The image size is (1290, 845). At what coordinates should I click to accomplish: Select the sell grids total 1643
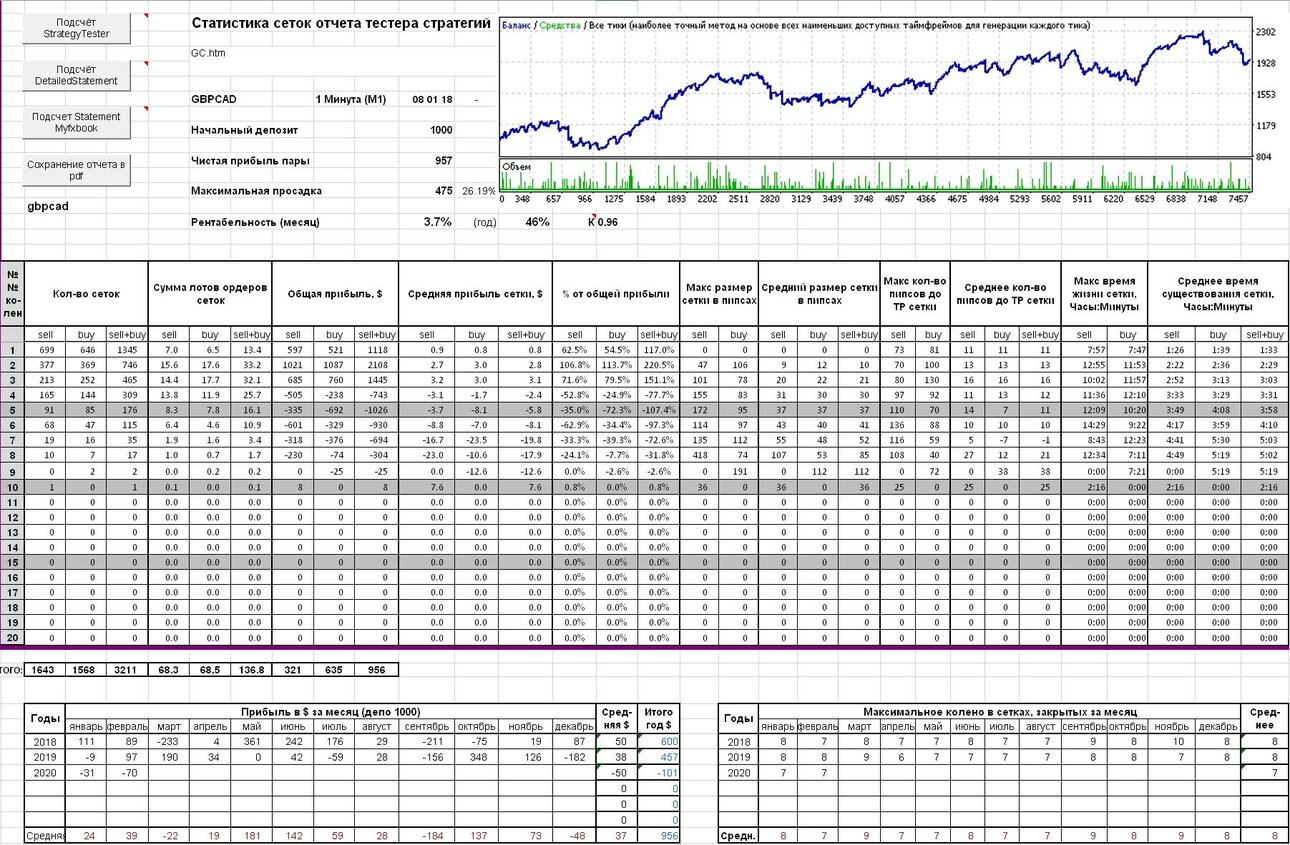point(45,669)
